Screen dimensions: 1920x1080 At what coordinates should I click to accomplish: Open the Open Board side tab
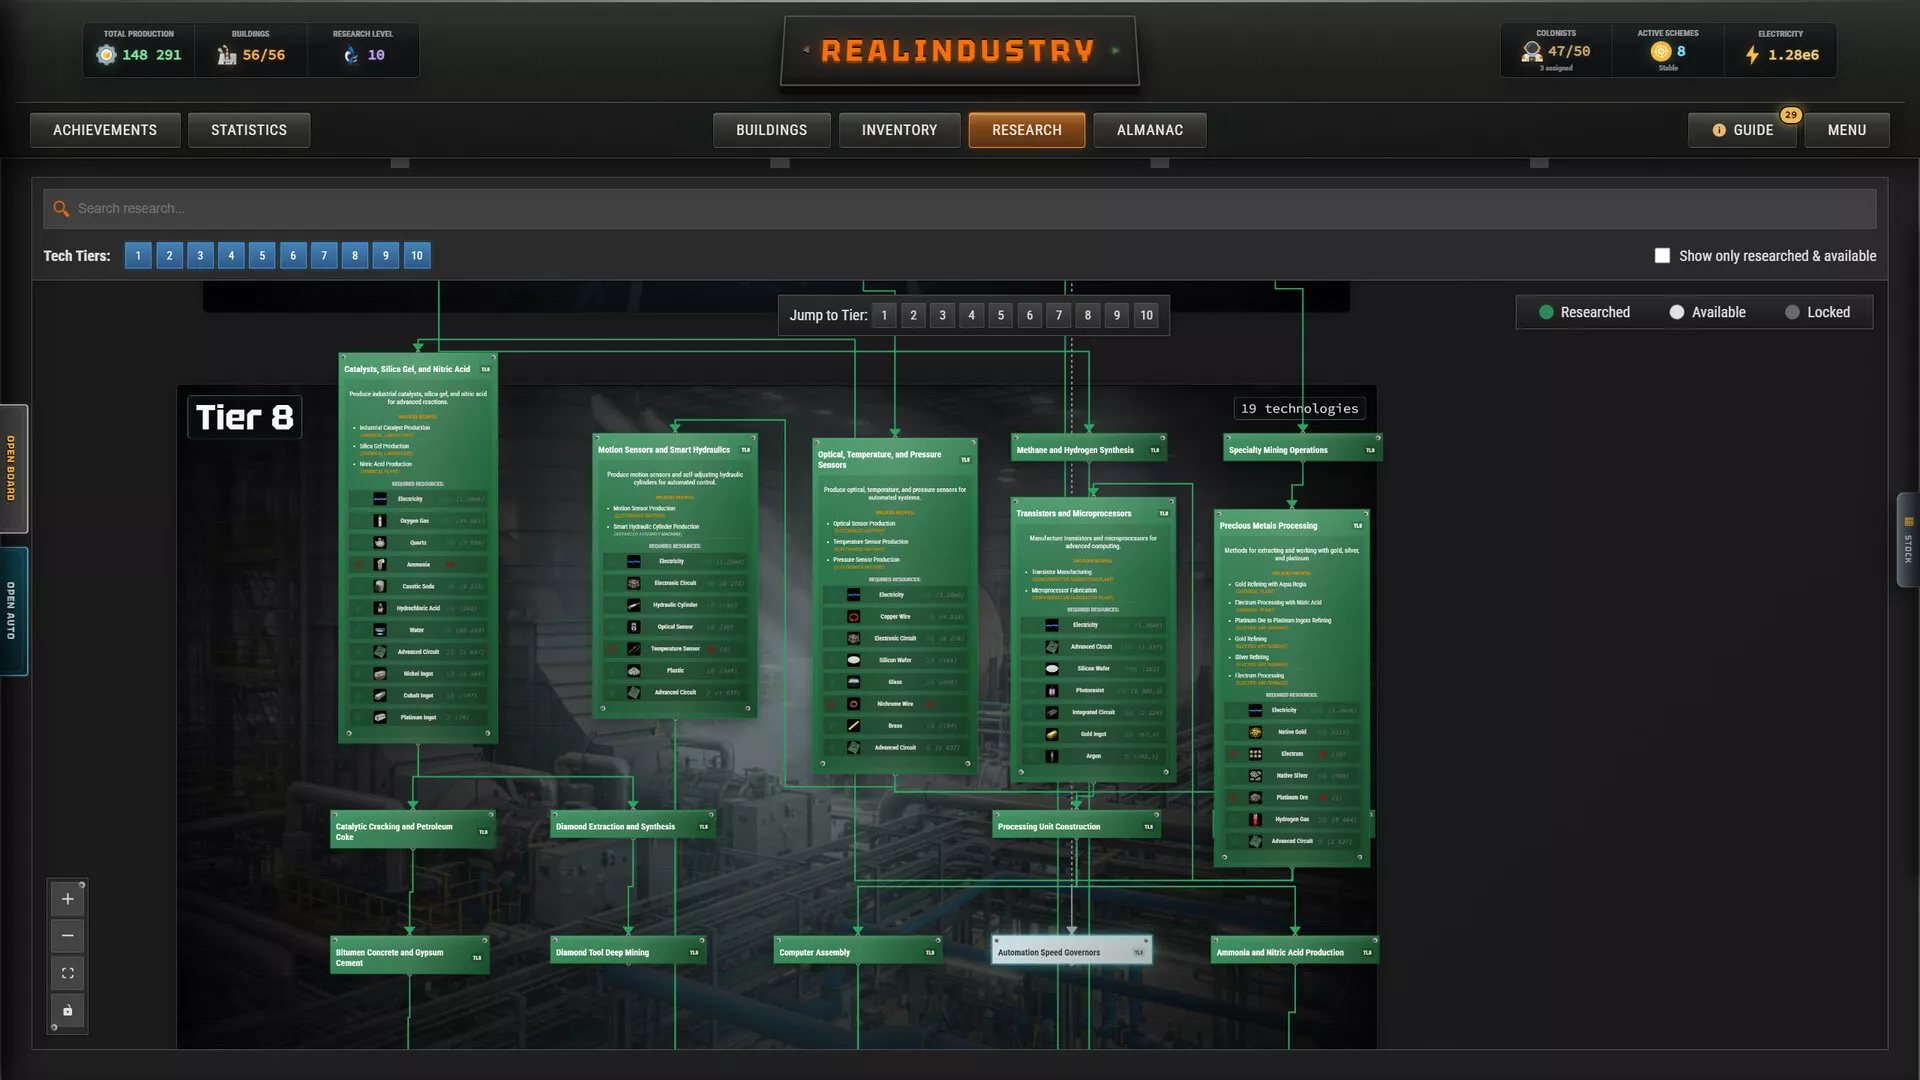click(x=13, y=468)
